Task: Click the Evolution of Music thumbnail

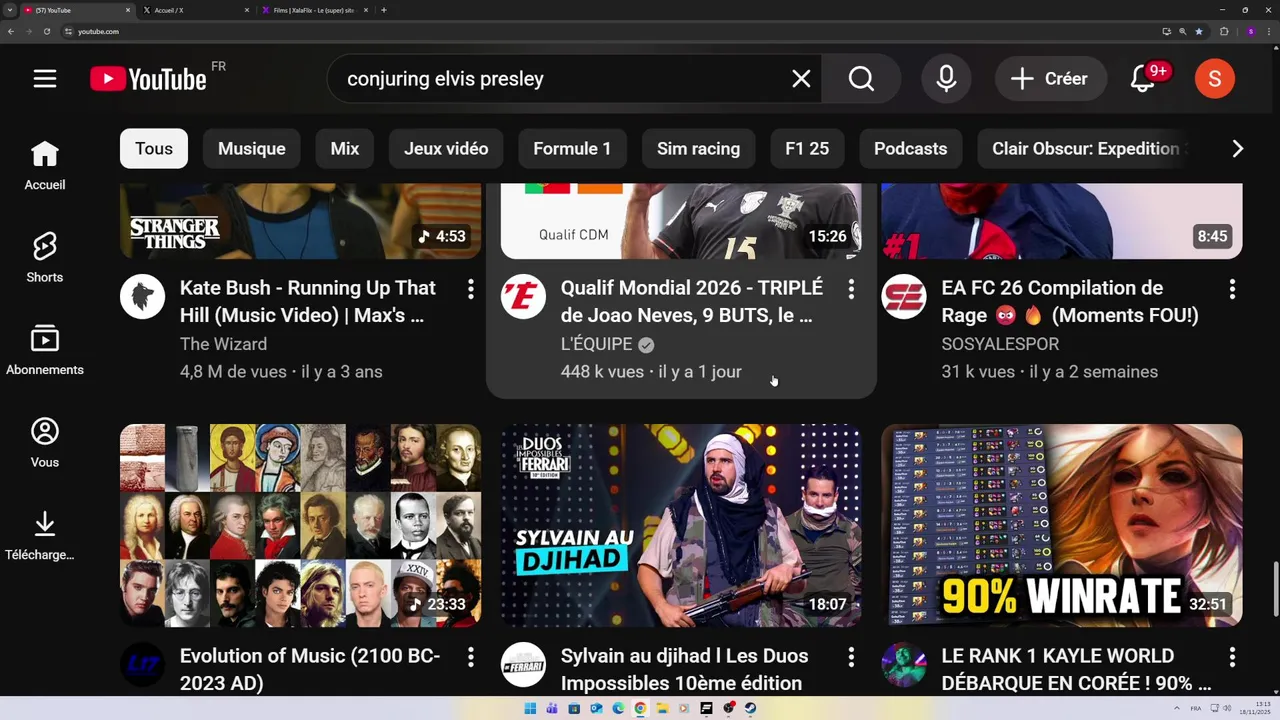Action: [300, 525]
